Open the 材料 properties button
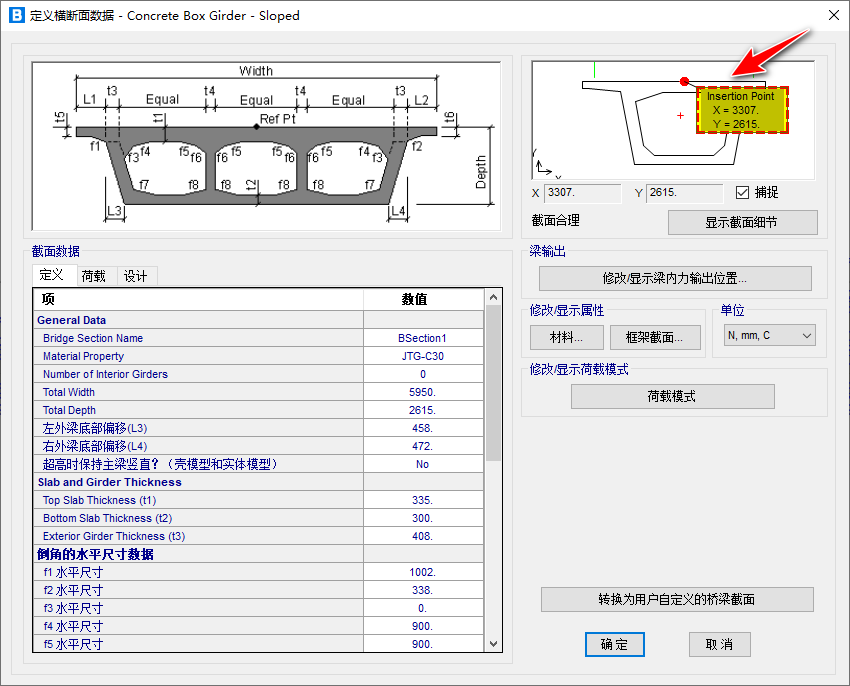The image size is (850, 686). pos(566,337)
